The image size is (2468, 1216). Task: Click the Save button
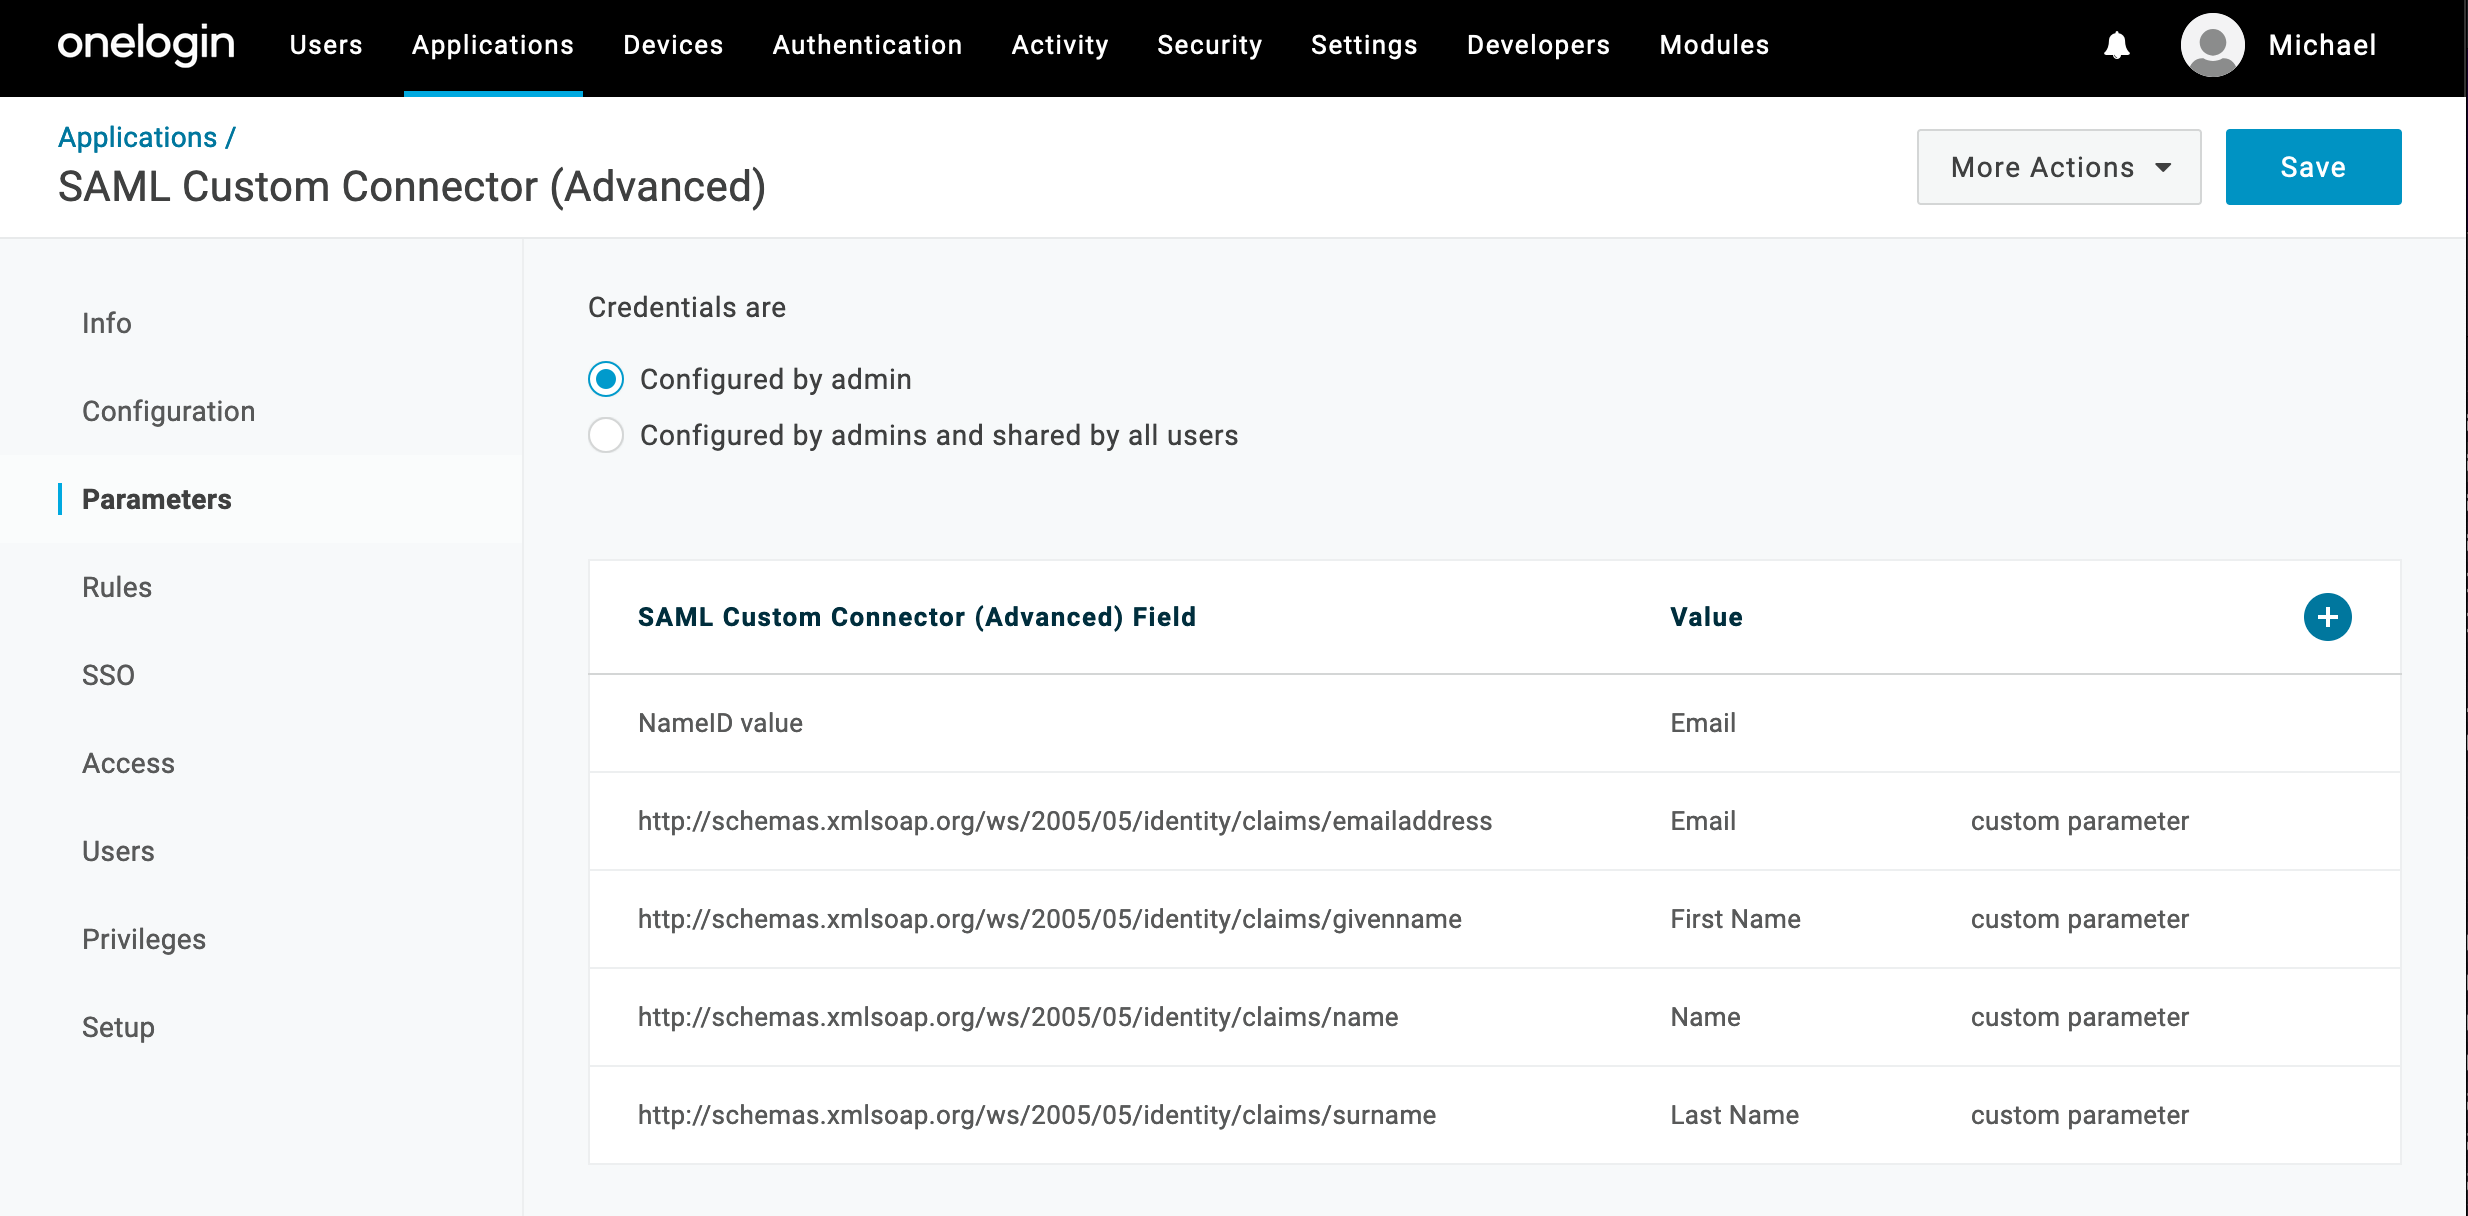2312,167
